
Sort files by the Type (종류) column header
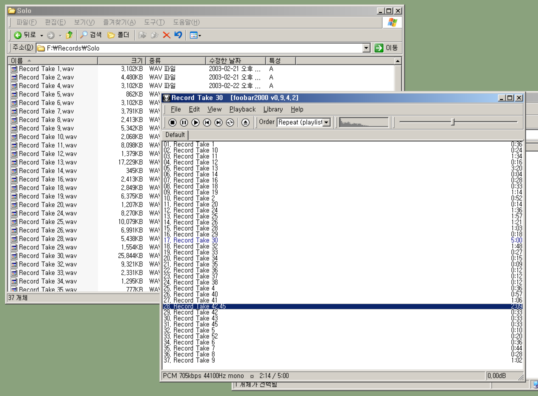176,61
